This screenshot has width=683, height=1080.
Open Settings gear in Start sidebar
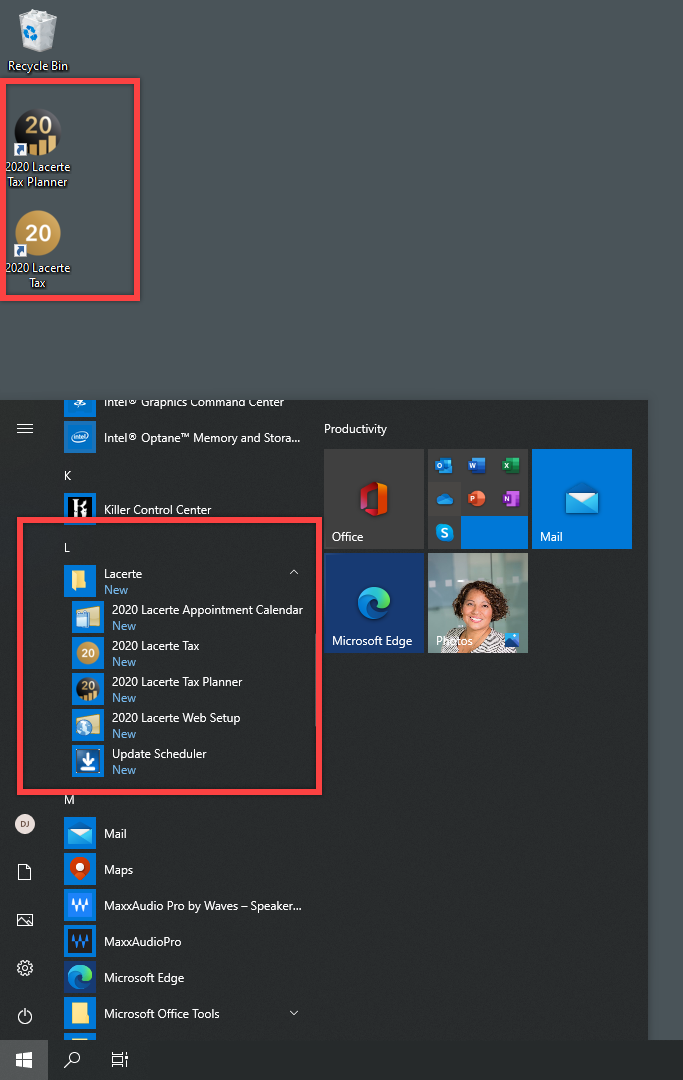pos(25,968)
